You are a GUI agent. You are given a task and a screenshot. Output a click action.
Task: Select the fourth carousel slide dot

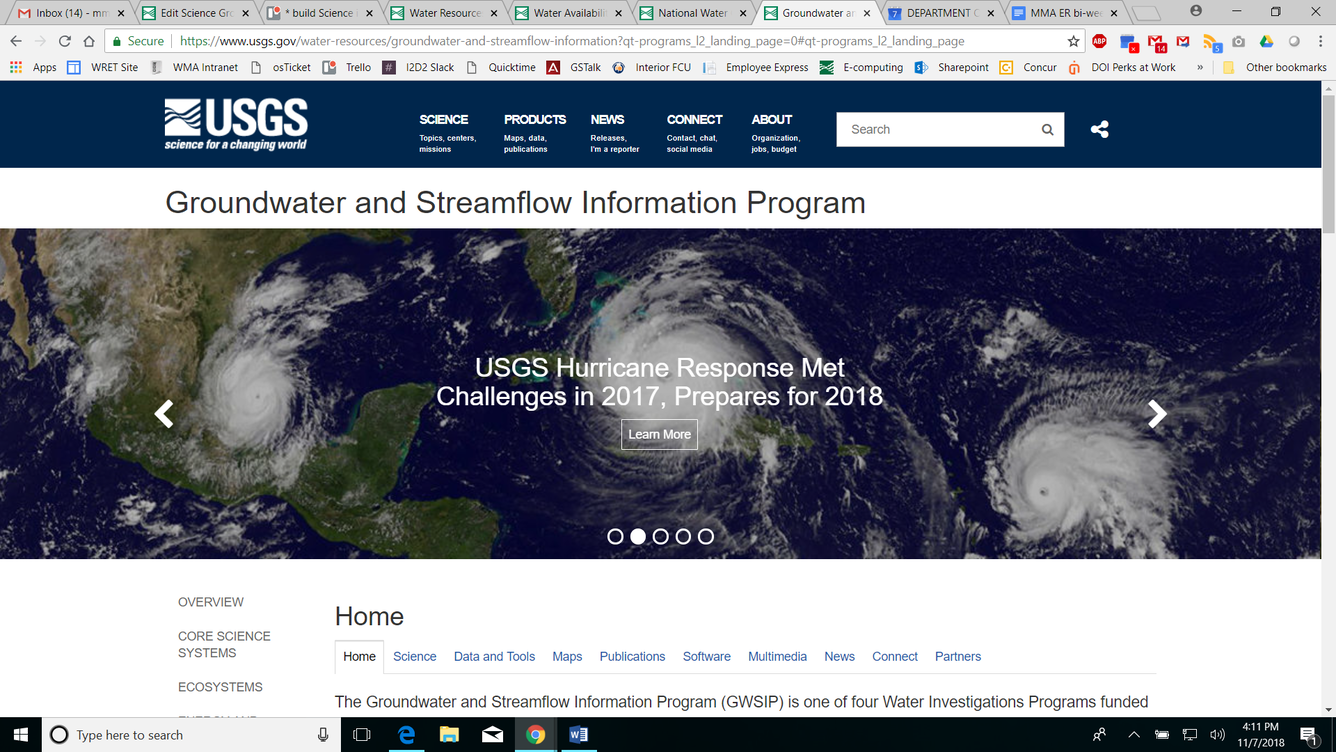pos(684,536)
